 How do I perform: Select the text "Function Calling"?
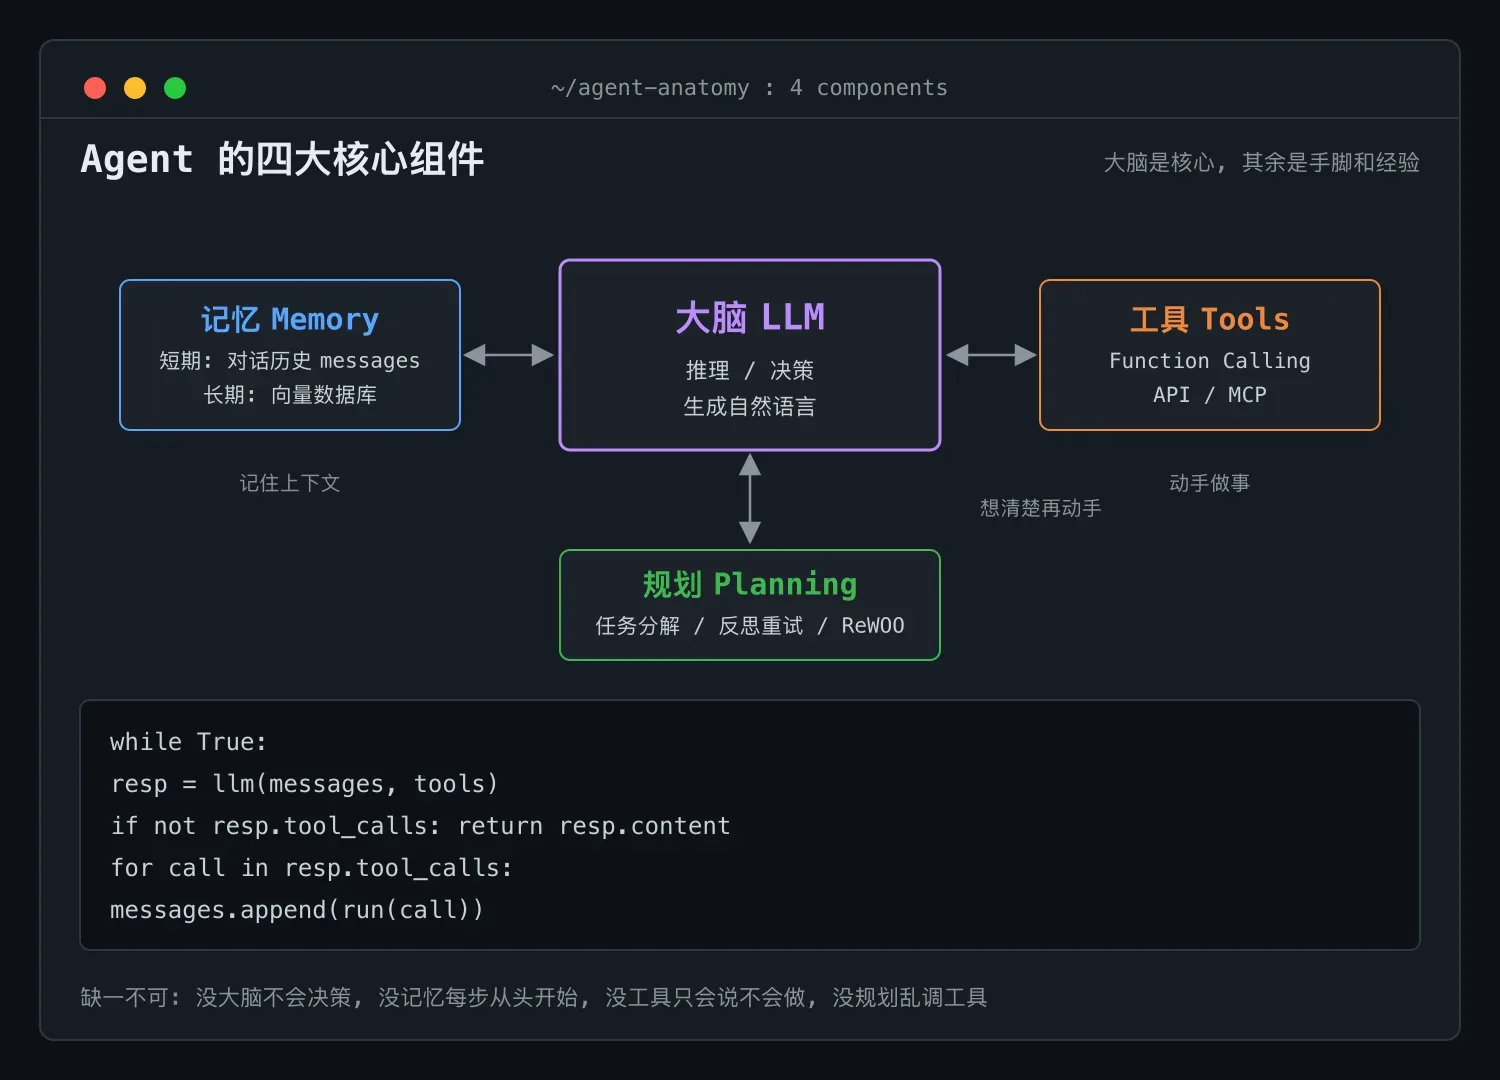[1210, 360]
